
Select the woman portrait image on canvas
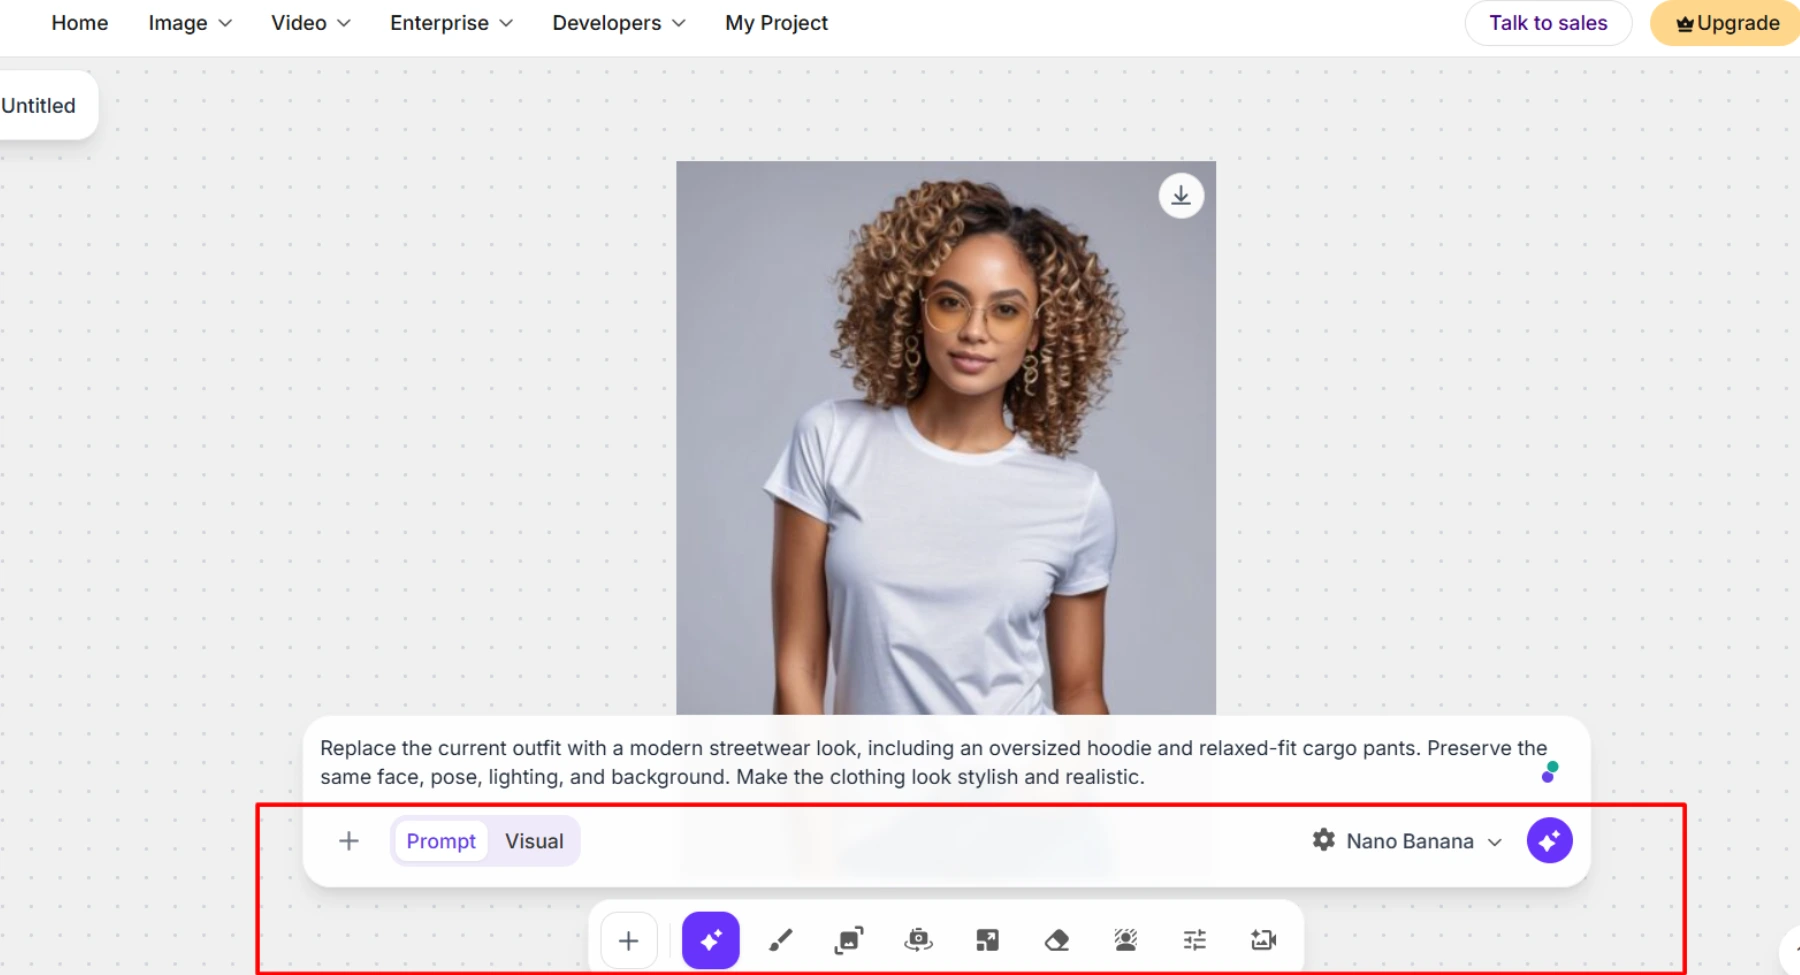pyautogui.click(x=946, y=438)
